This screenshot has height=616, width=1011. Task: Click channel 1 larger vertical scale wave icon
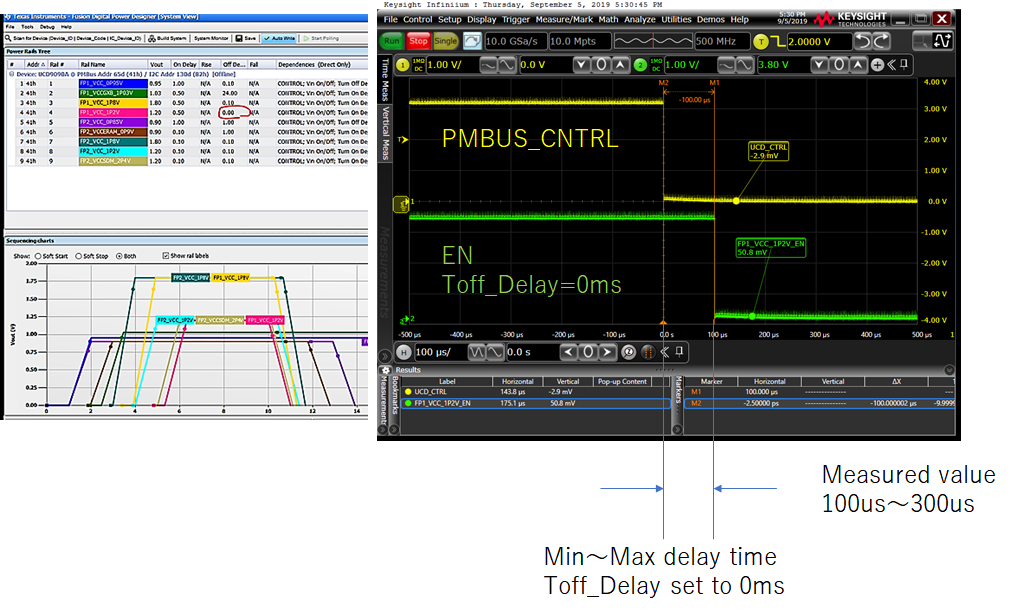click(488, 65)
